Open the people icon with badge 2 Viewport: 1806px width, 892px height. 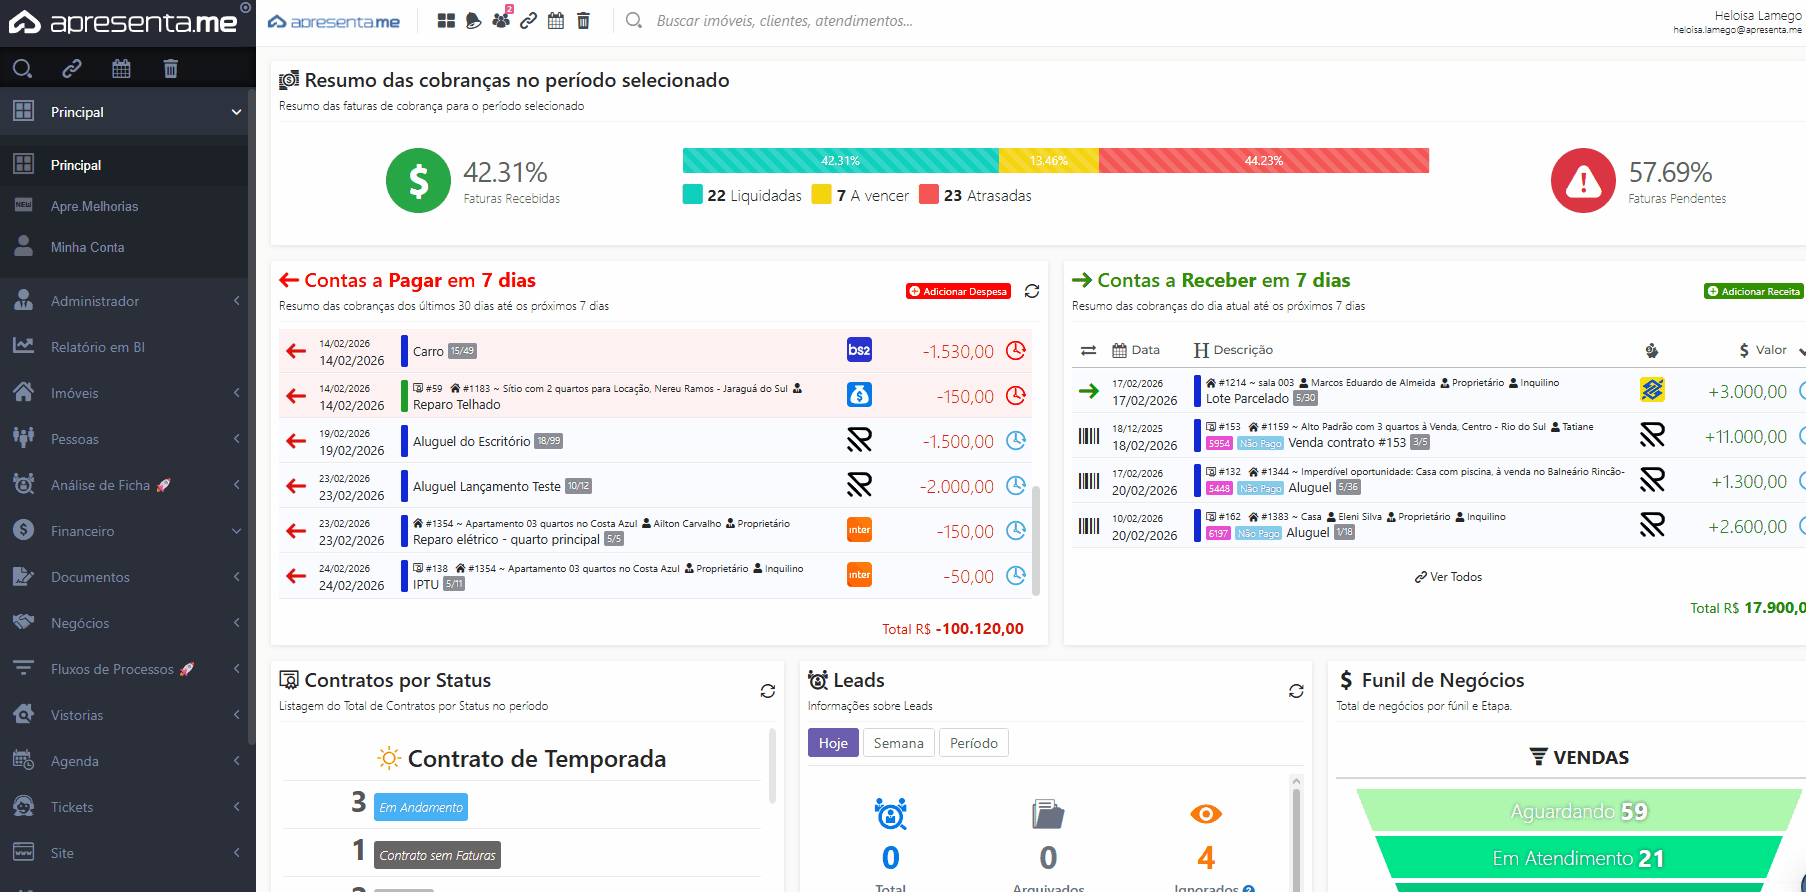[500, 21]
